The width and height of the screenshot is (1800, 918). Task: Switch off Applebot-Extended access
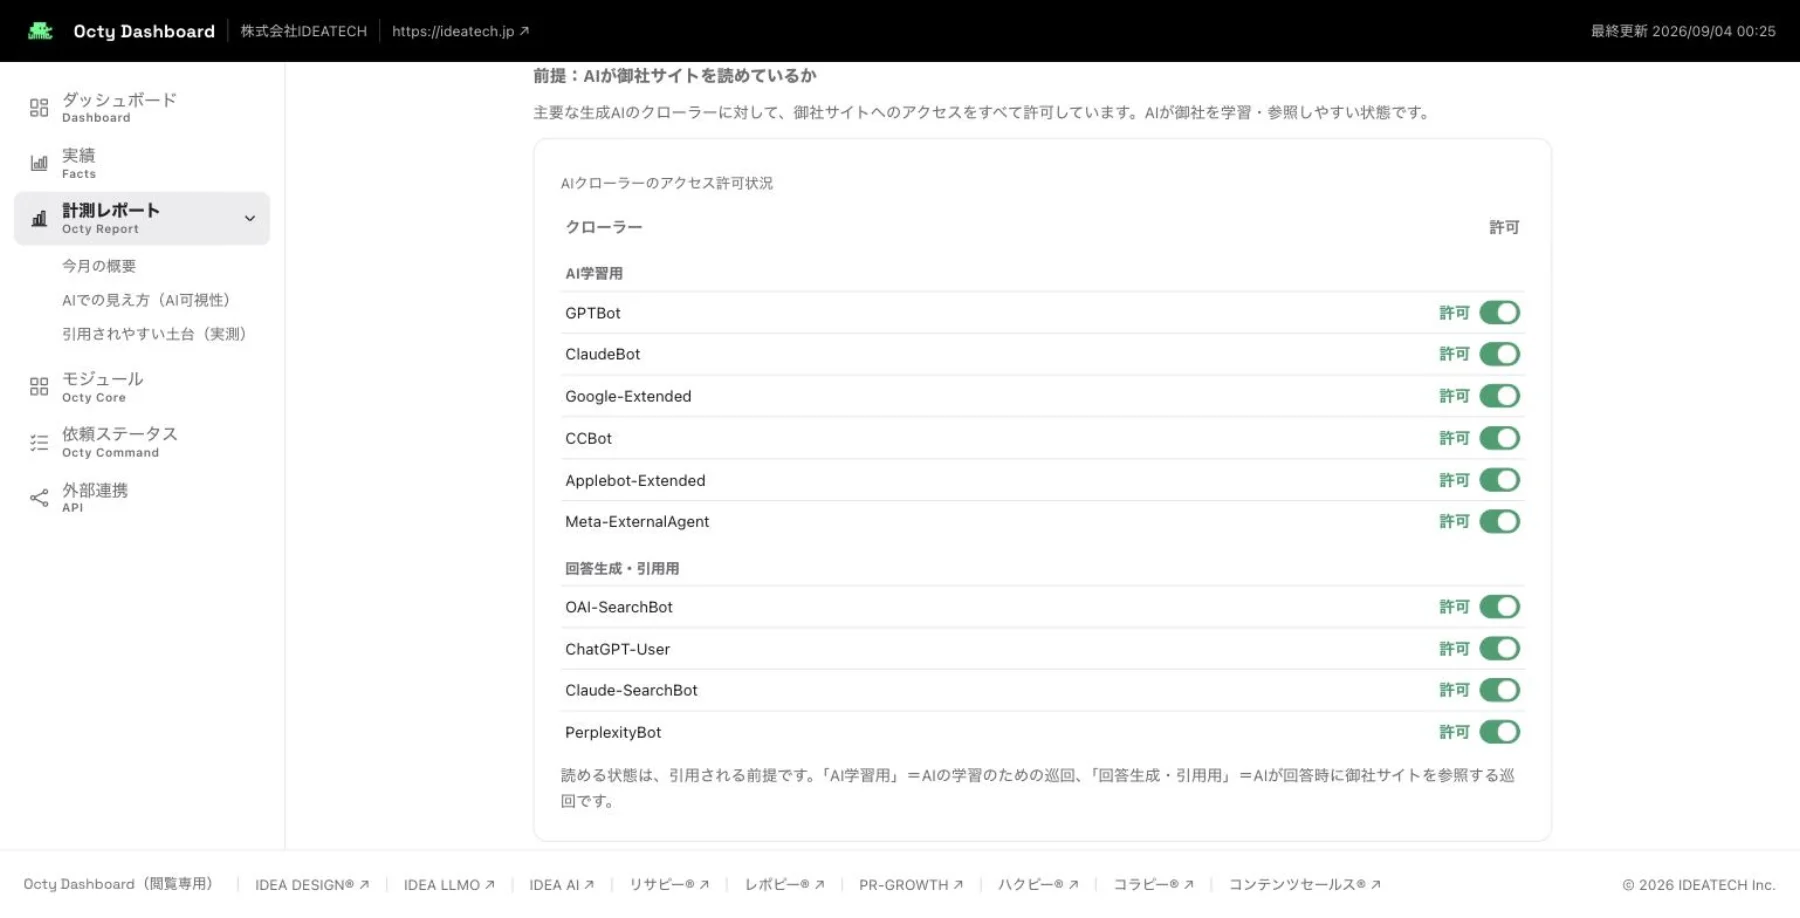(x=1500, y=480)
